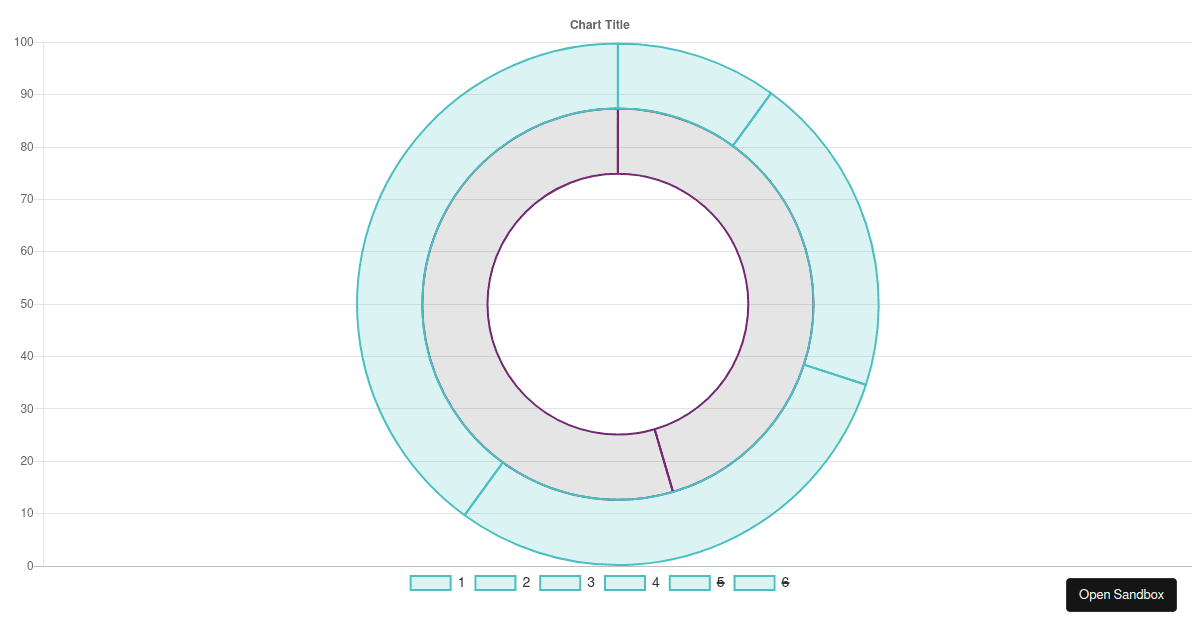
Task: Toggle dataset 2 legend label
Action: [x=526, y=583]
